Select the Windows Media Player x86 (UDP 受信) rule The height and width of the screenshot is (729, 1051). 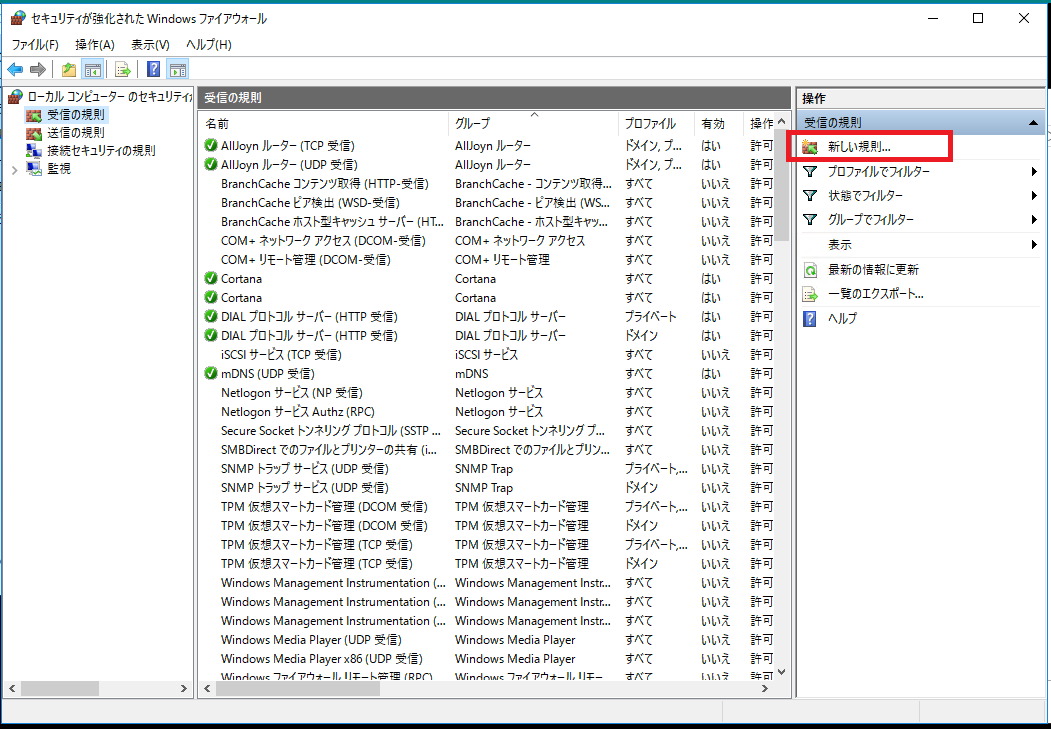click(322, 659)
